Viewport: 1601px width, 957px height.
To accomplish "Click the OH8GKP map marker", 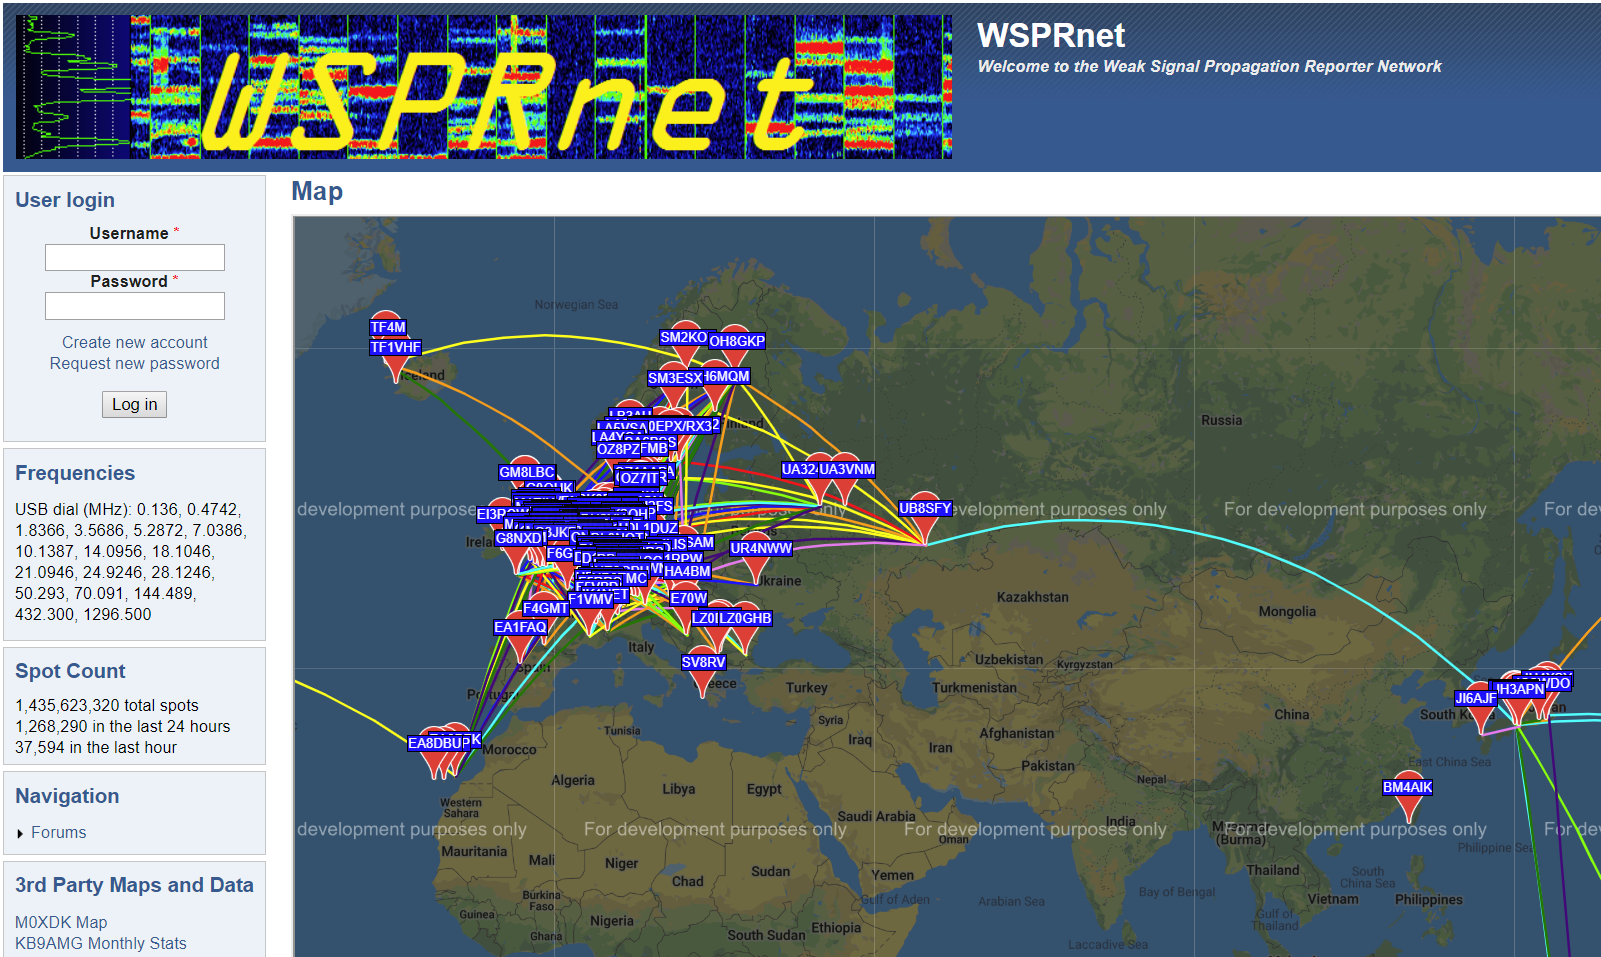I will pos(737,341).
